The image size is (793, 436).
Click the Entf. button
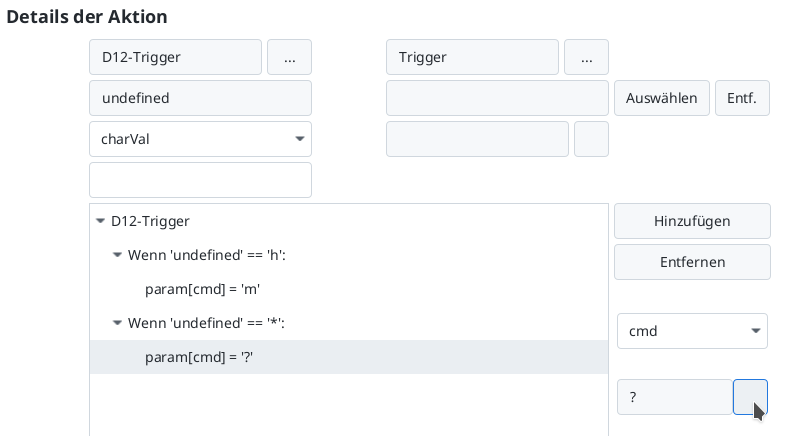tap(741, 98)
